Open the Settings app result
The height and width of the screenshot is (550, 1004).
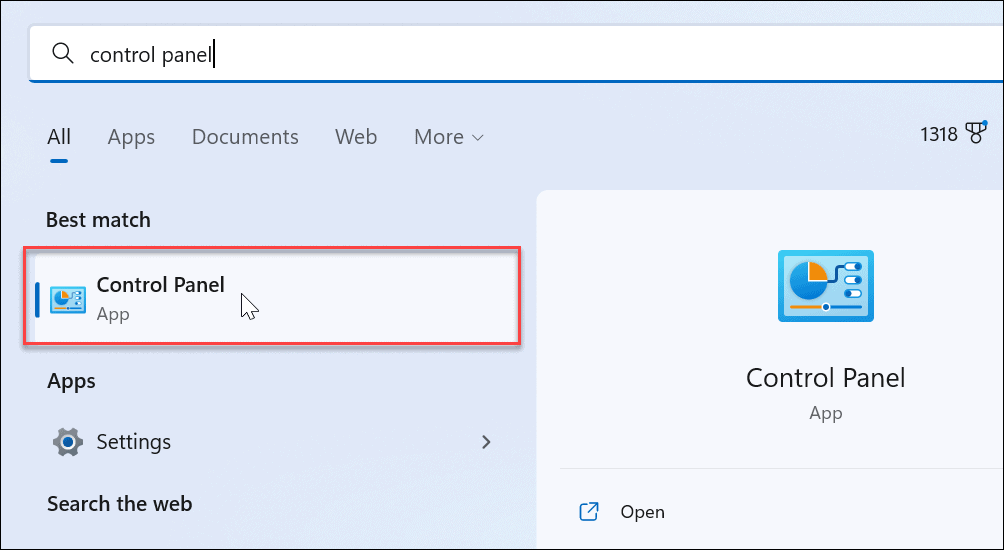[x=134, y=441]
